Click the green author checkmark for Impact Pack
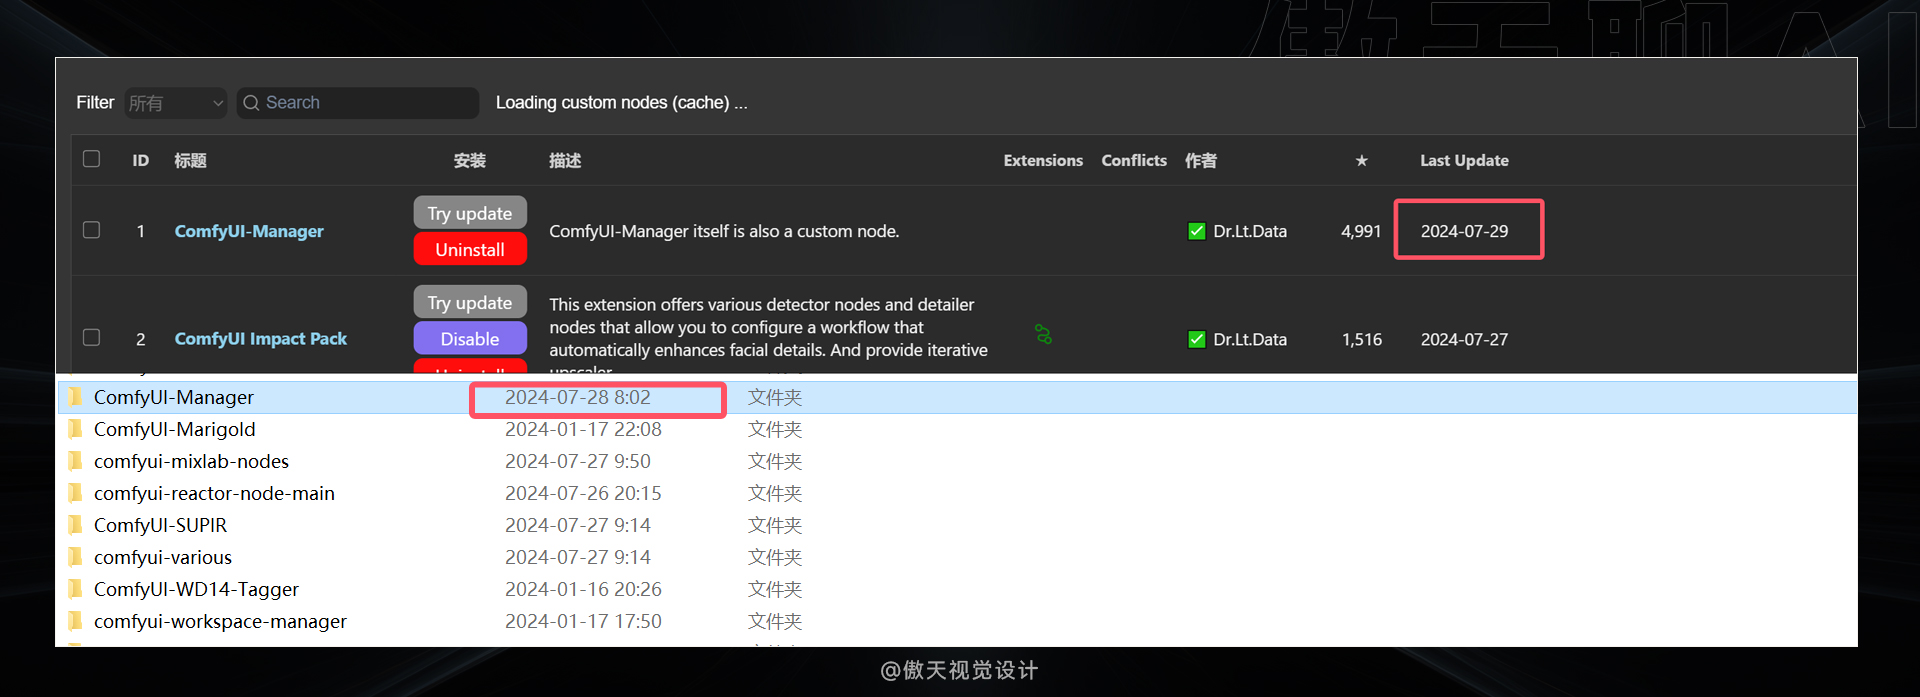This screenshot has height=697, width=1920. coord(1196,339)
